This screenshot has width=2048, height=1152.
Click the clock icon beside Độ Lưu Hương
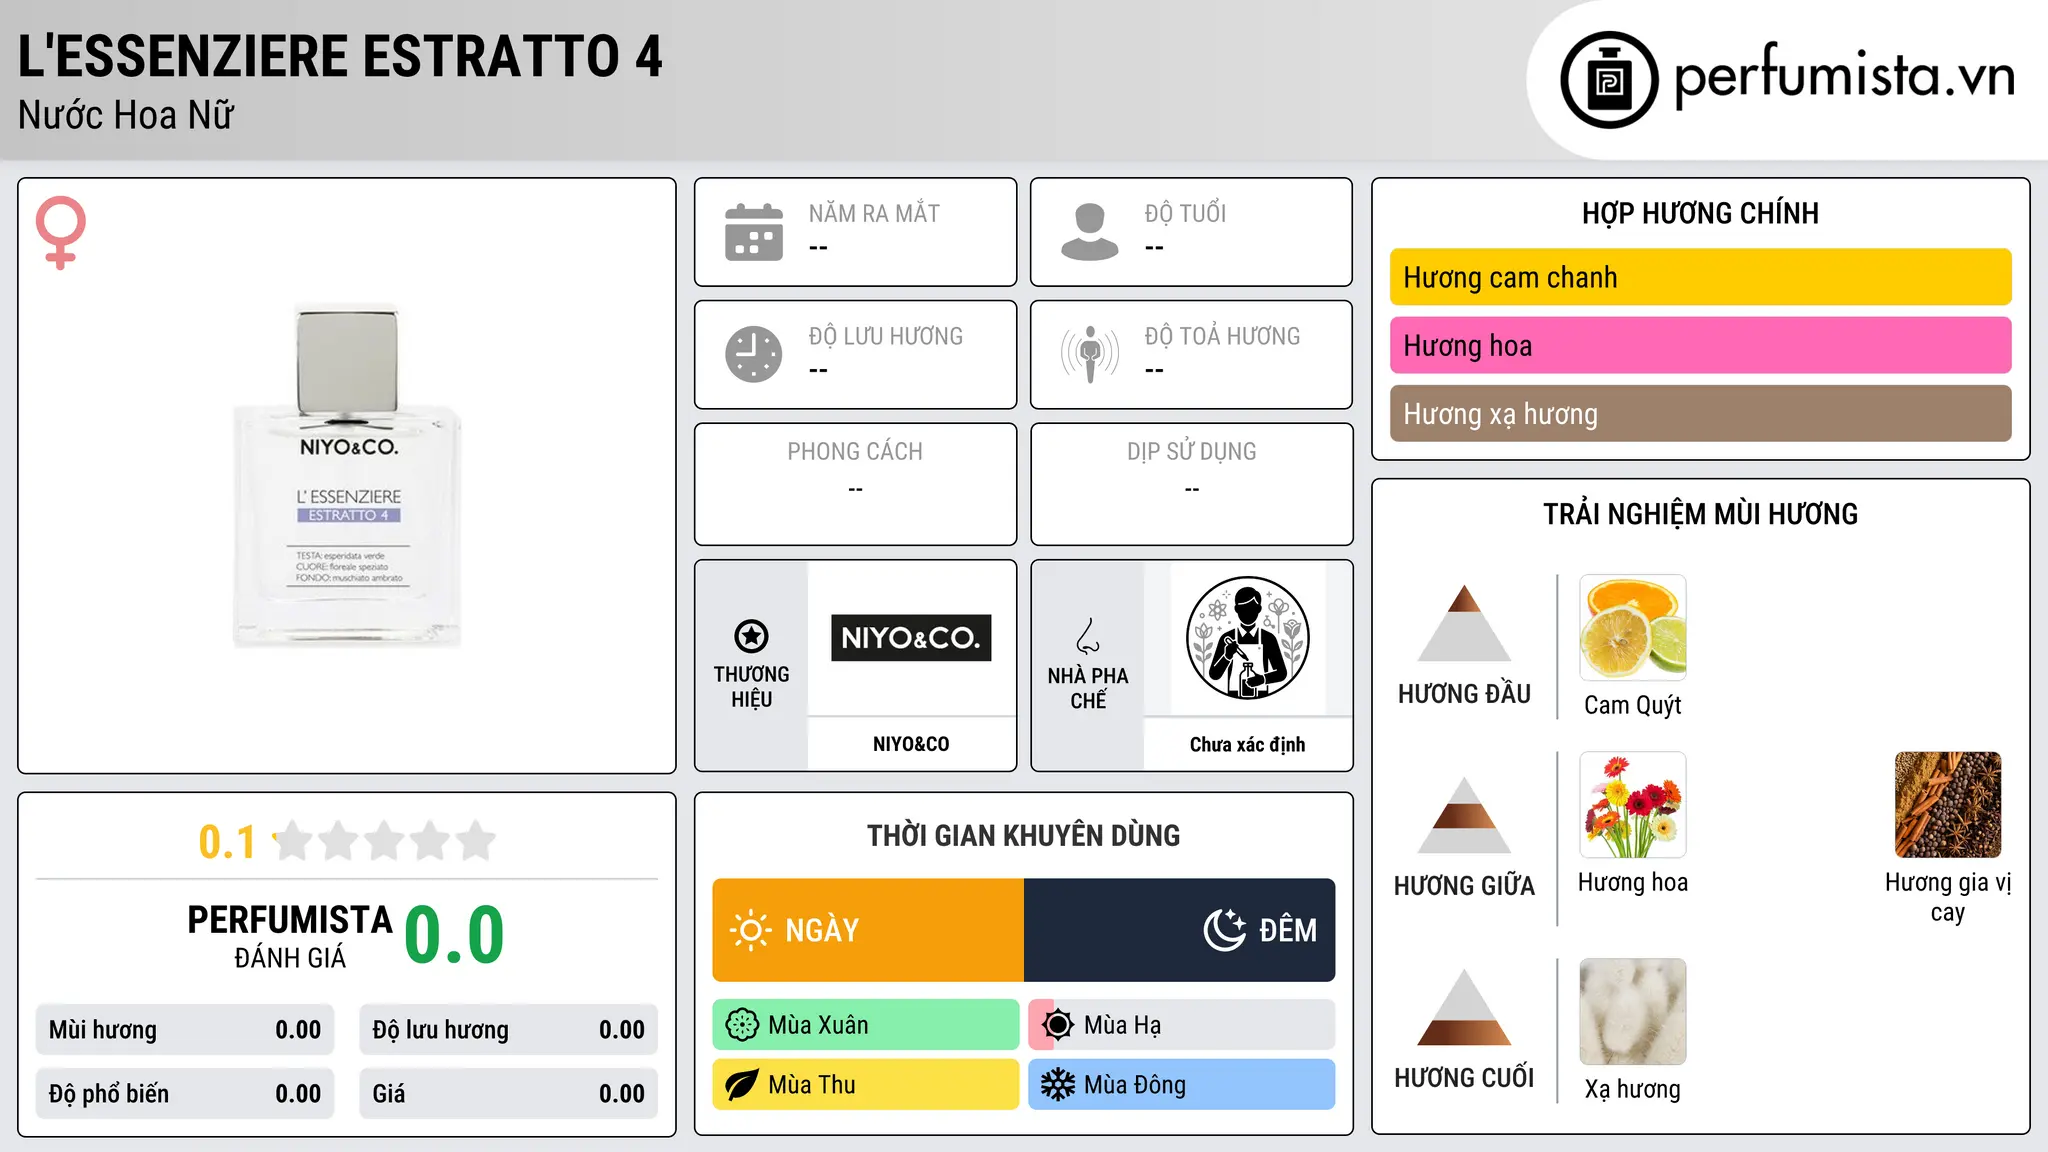tap(754, 354)
